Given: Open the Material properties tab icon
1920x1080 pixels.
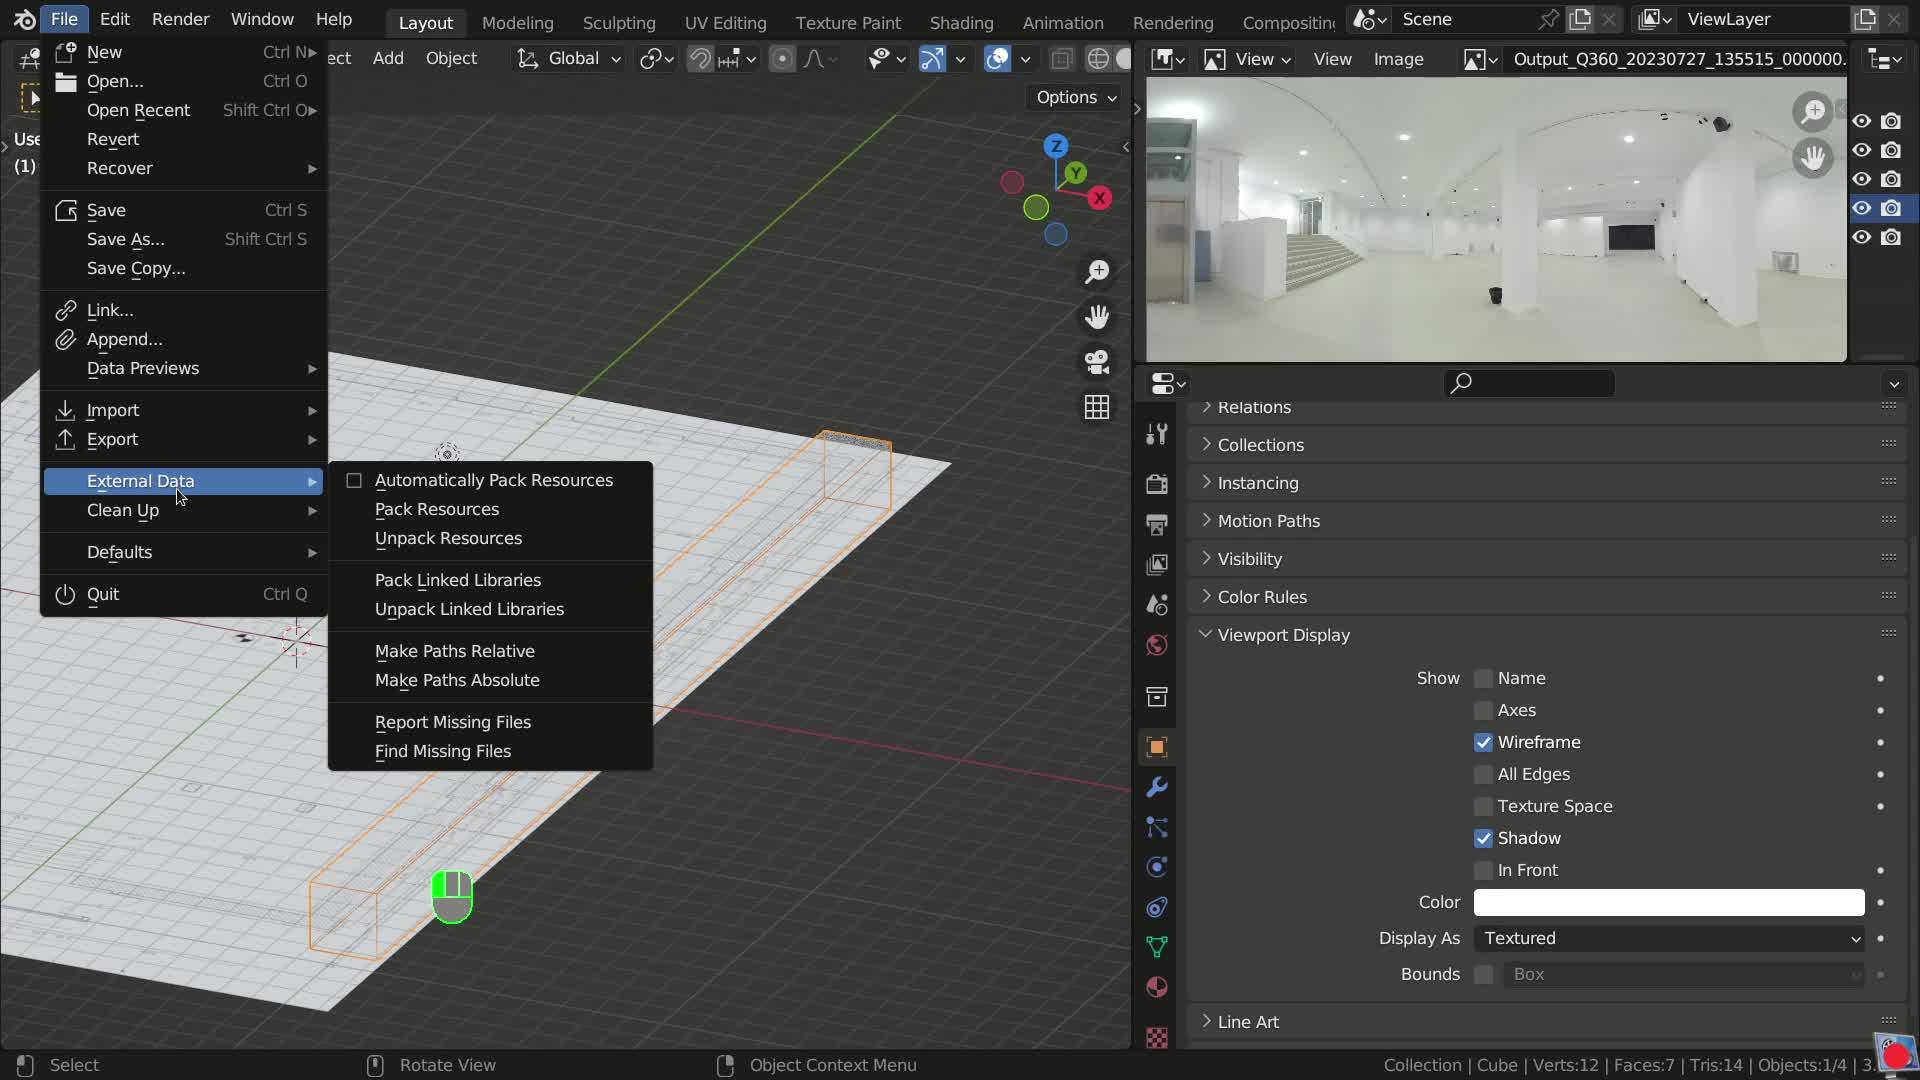Looking at the screenshot, I should pyautogui.click(x=1157, y=987).
